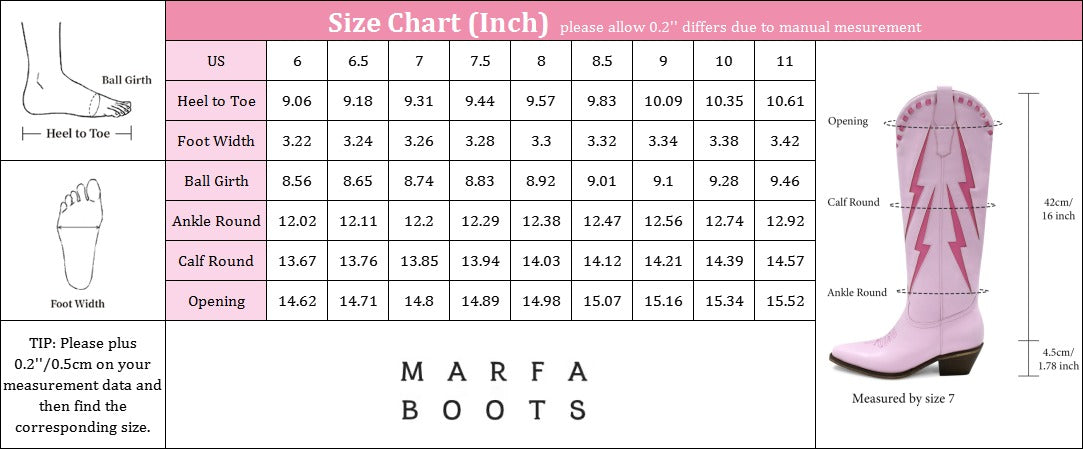Click the 4.5cm/1.78 inch heel height label

[x=1056, y=358]
